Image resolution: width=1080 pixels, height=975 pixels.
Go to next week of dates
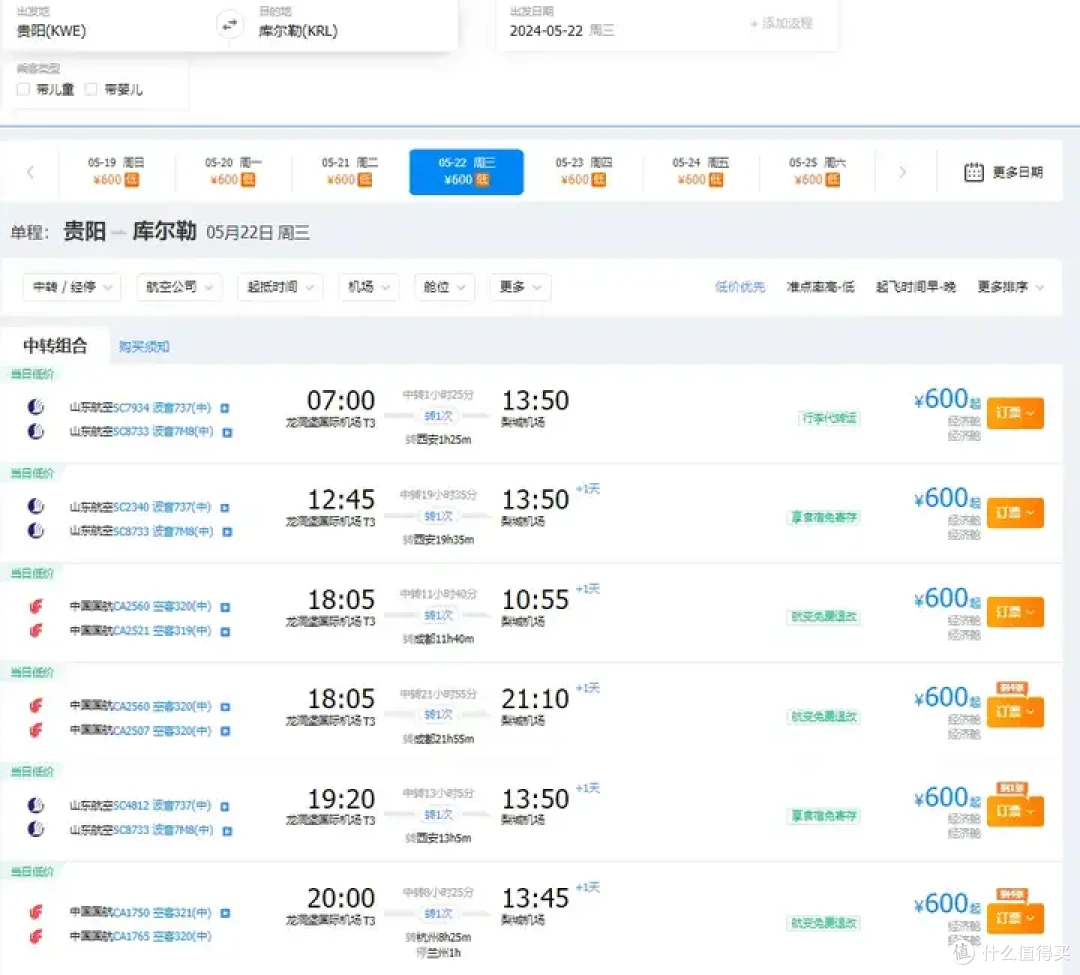pos(902,172)
